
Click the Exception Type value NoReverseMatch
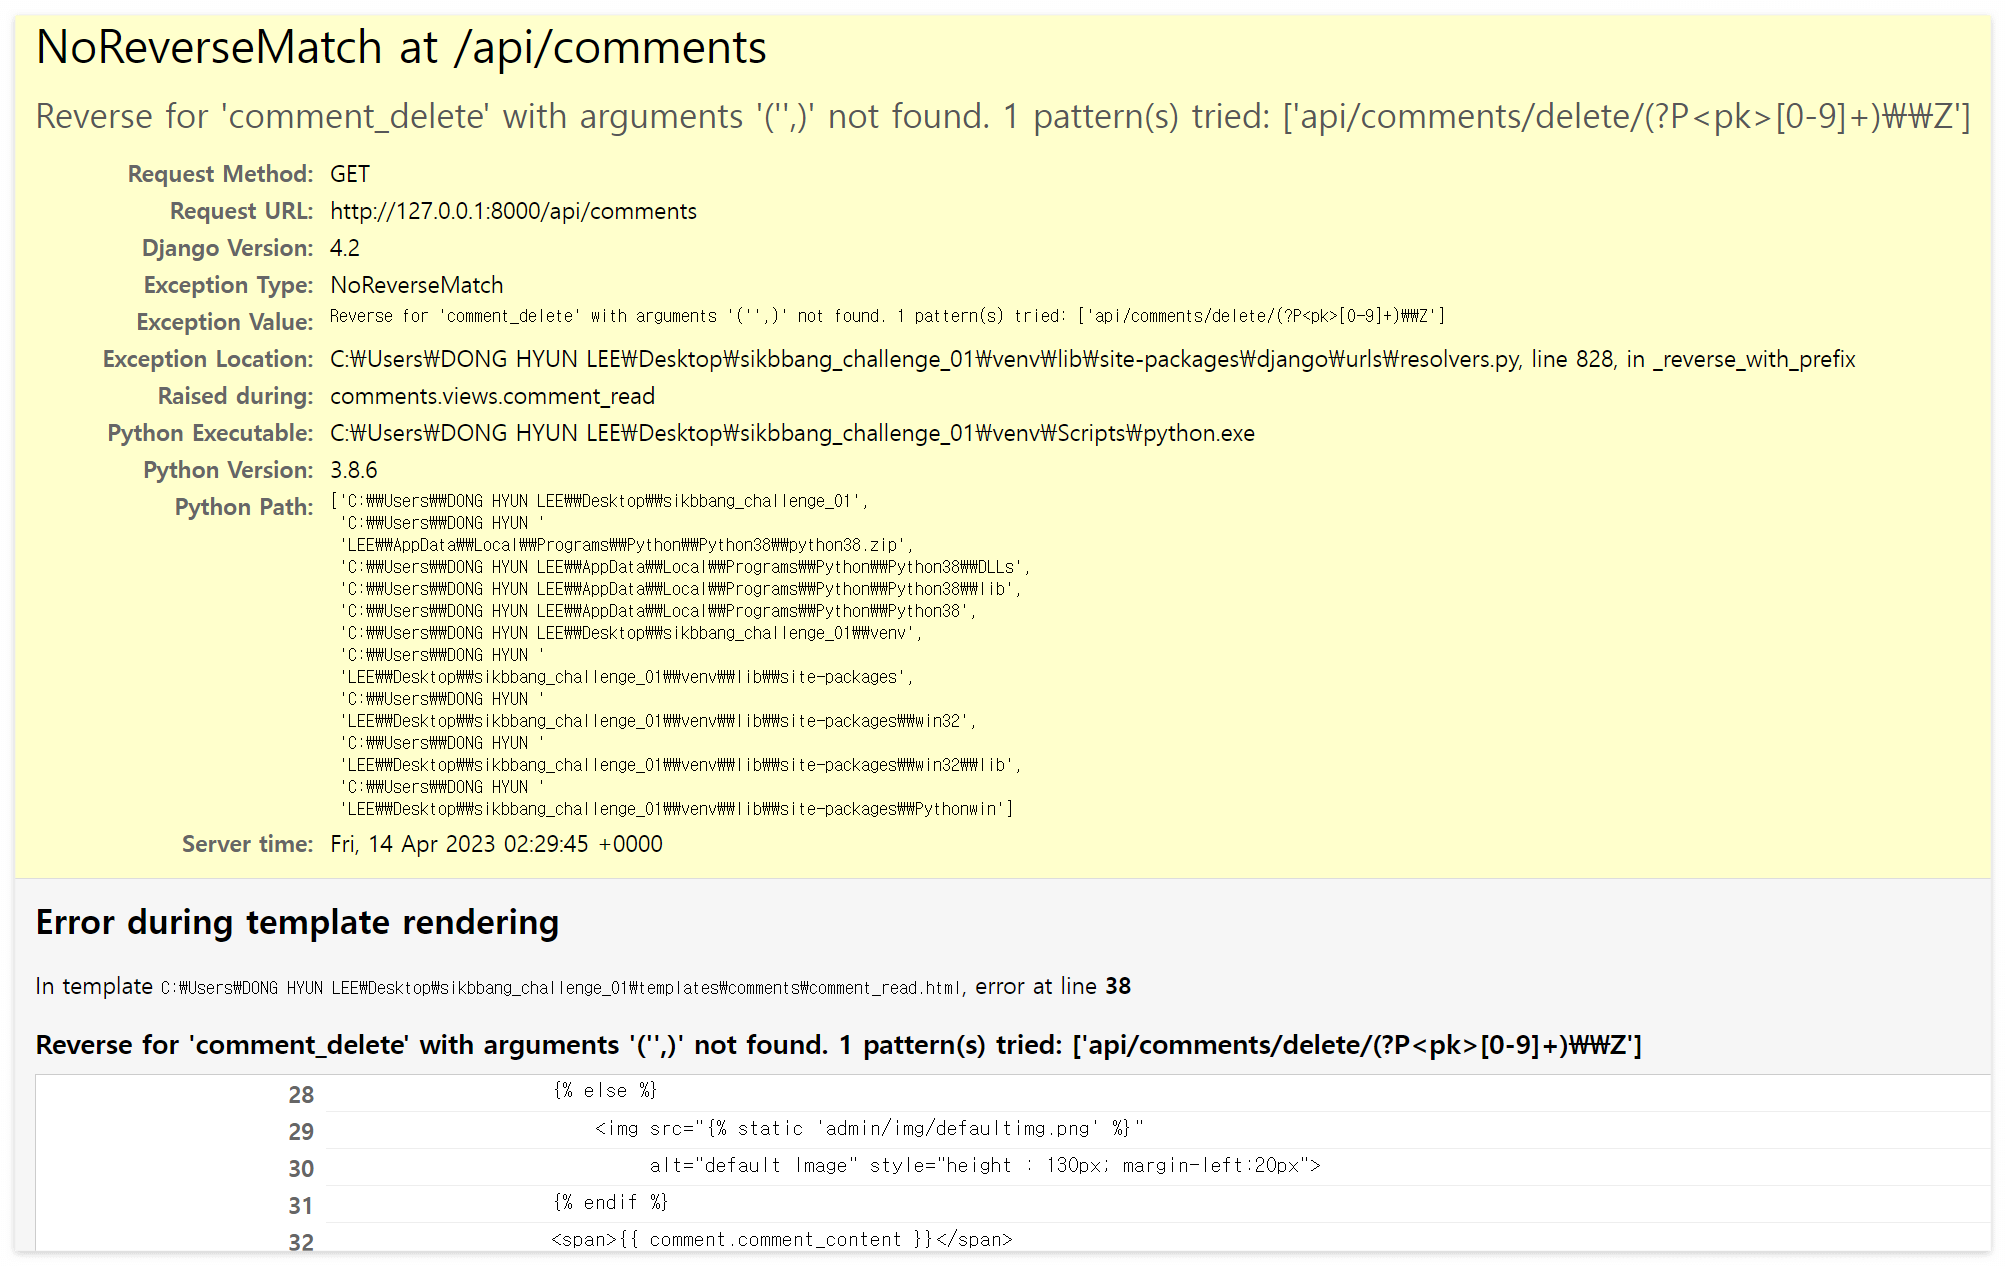pyautogui.click(x=416, y=285)
